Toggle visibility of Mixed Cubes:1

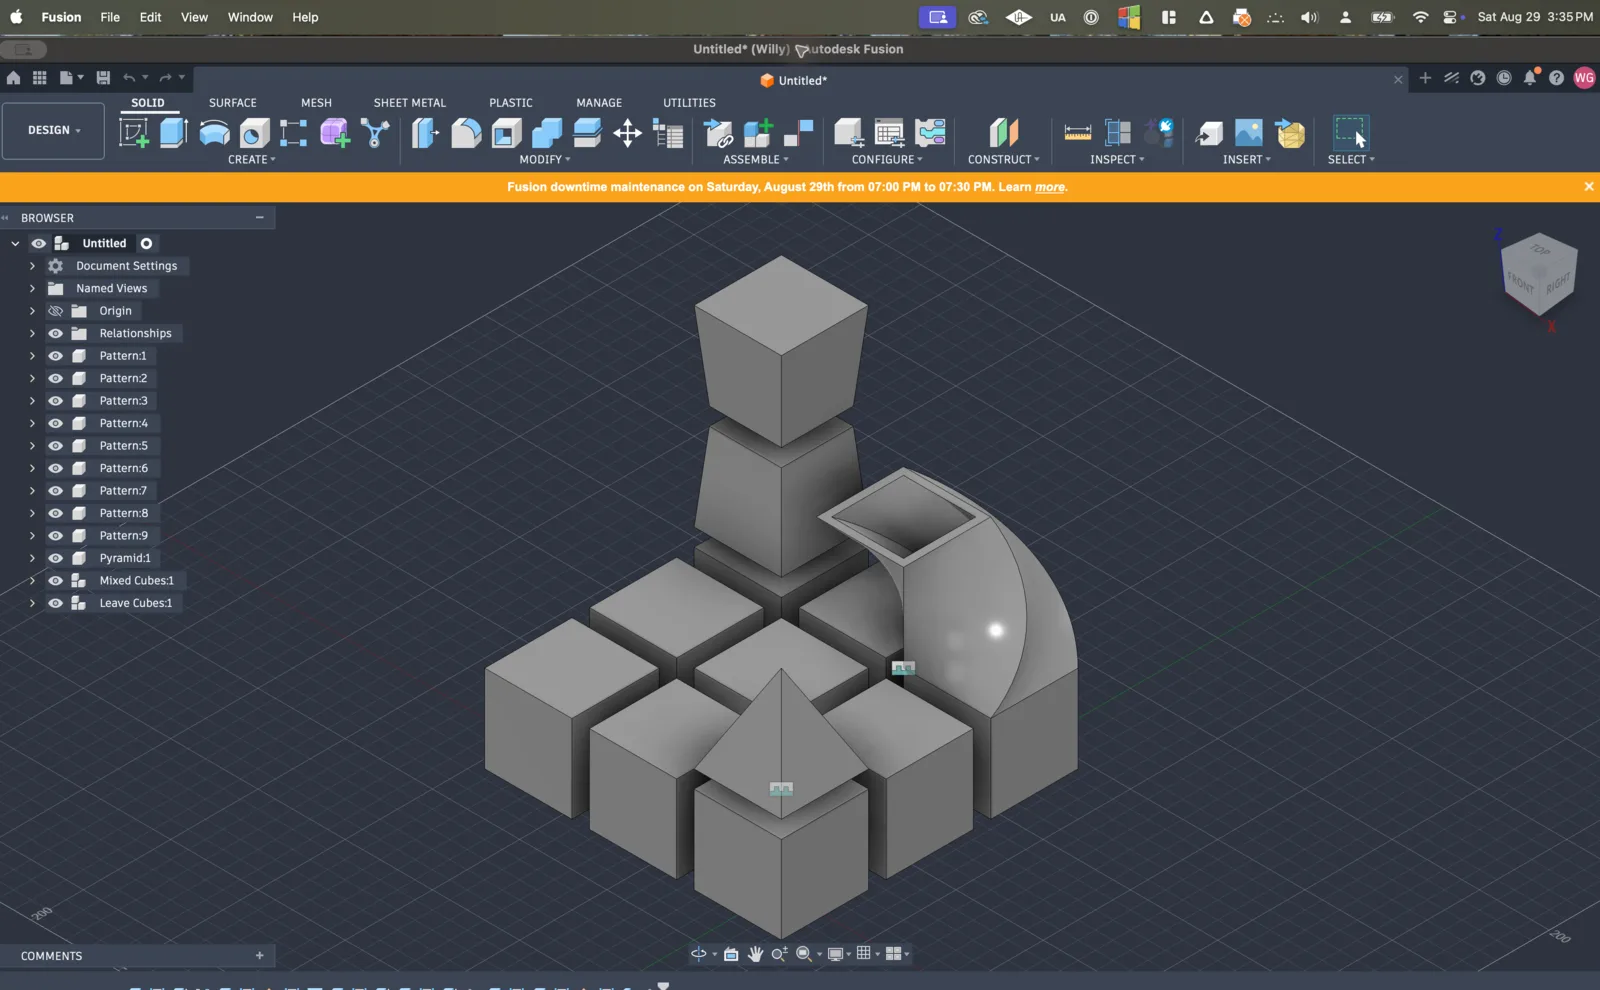pyautogui.click(x=55, y=581)
